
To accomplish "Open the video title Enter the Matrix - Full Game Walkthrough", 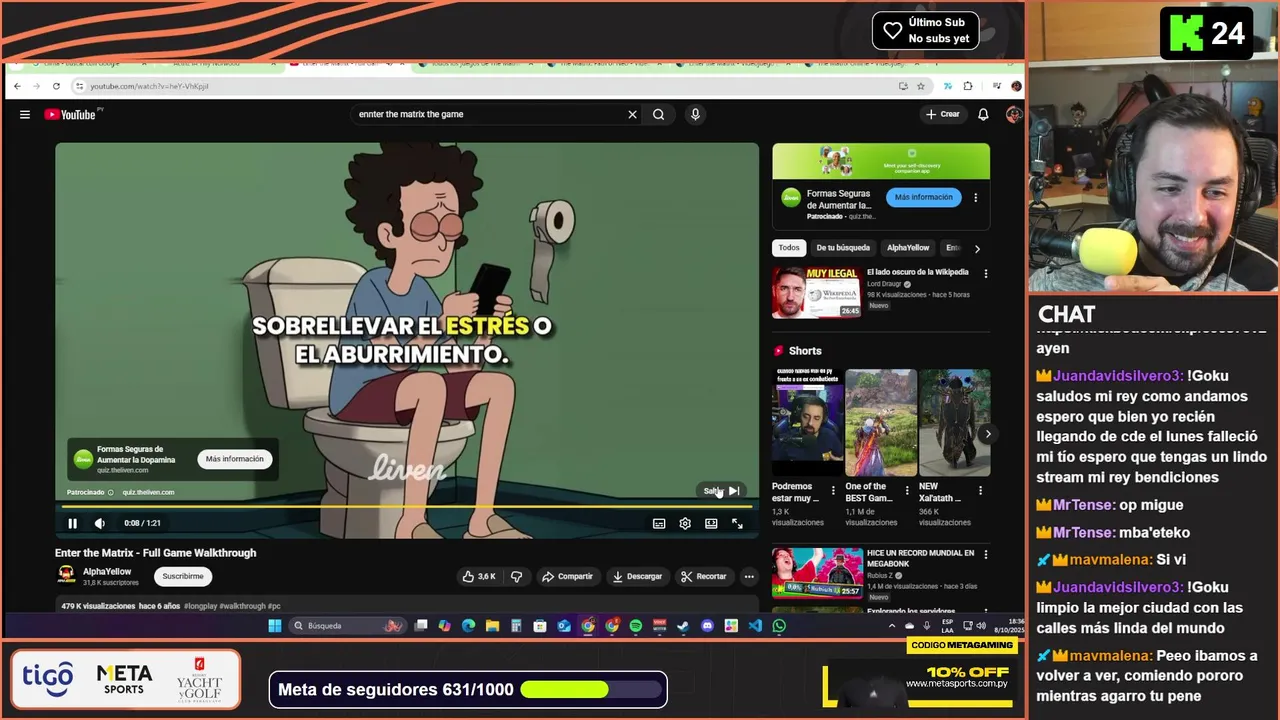I will pyautogui.click(x=155, y=553).
